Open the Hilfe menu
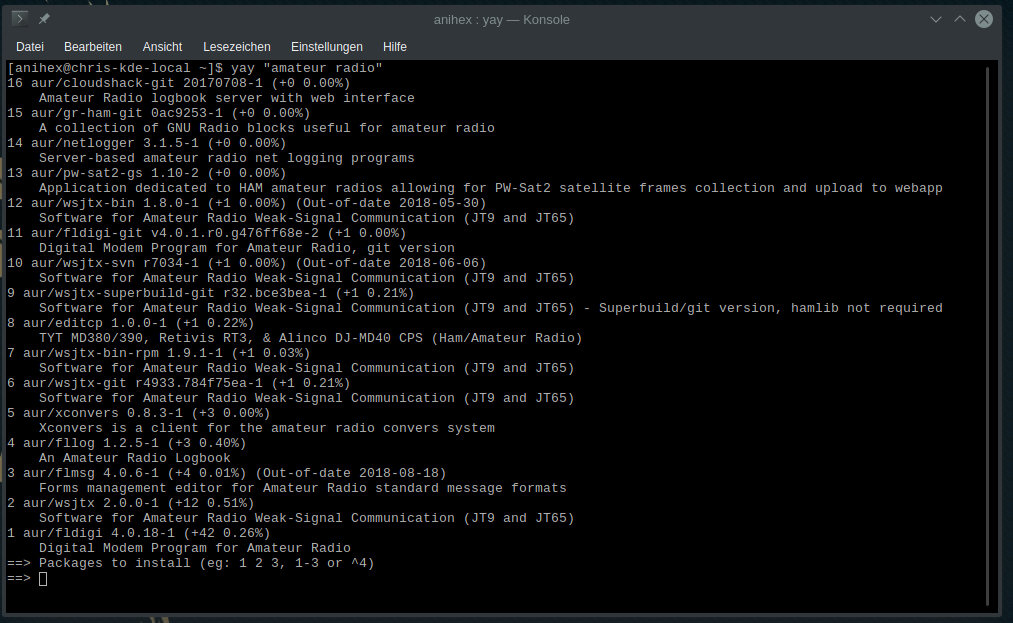The width and height of the screenshot is (1013, 623). (395, 47)
